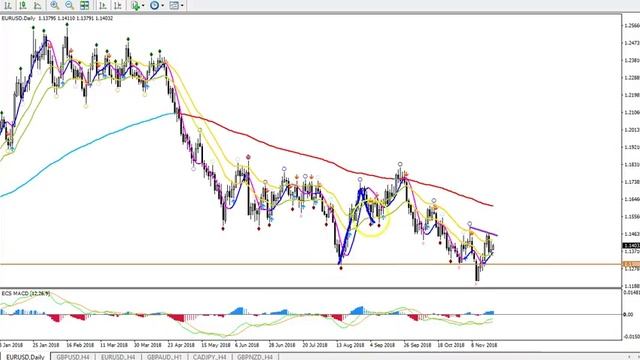640x360 pixels.
Task: Click the 0.00 MACD scale value
Action: (x=628, y=315)
